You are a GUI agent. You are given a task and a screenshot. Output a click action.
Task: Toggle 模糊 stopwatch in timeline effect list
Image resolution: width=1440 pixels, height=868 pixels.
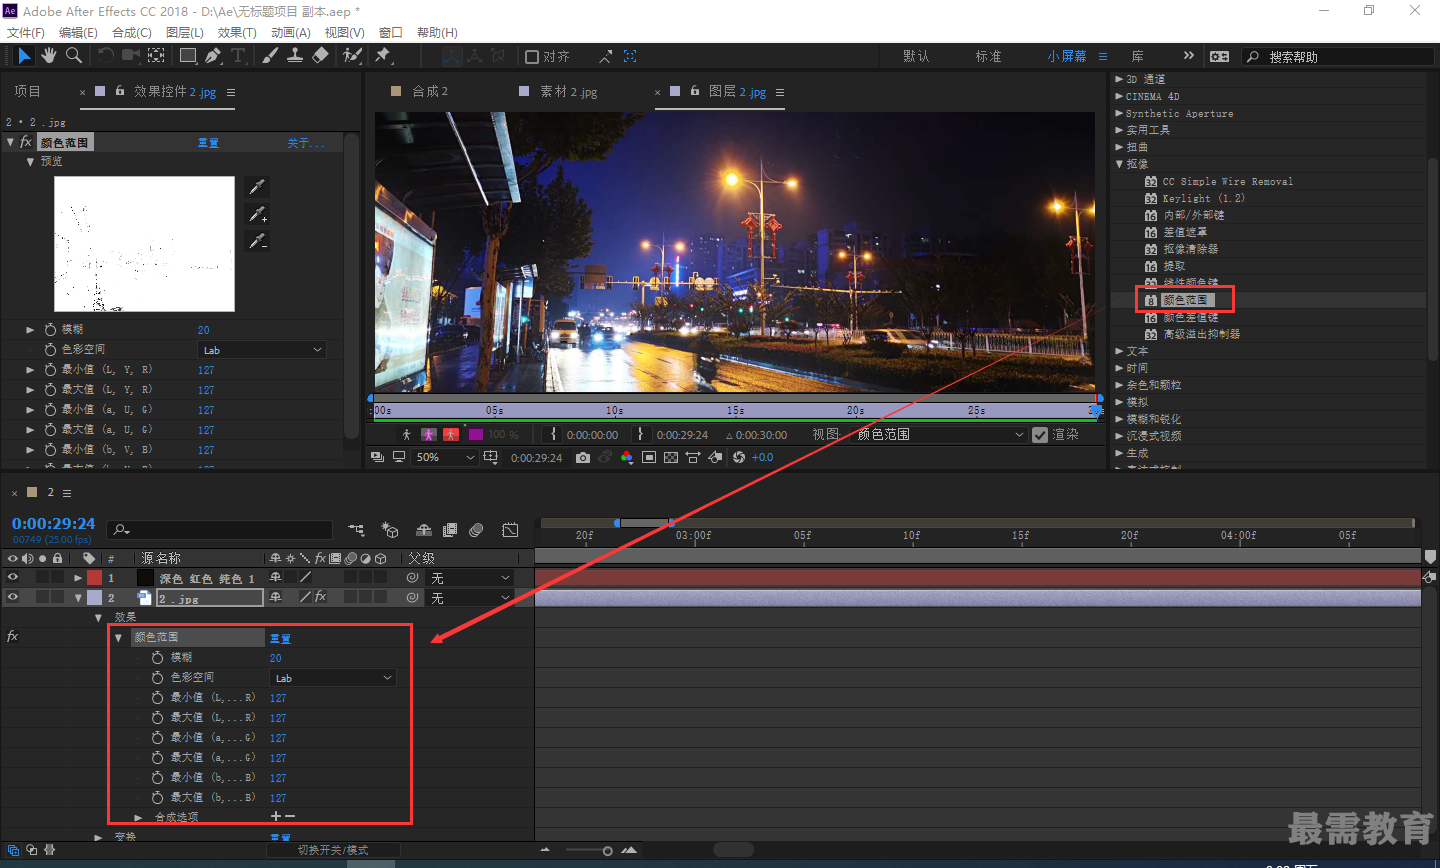(x=157, y=657)
